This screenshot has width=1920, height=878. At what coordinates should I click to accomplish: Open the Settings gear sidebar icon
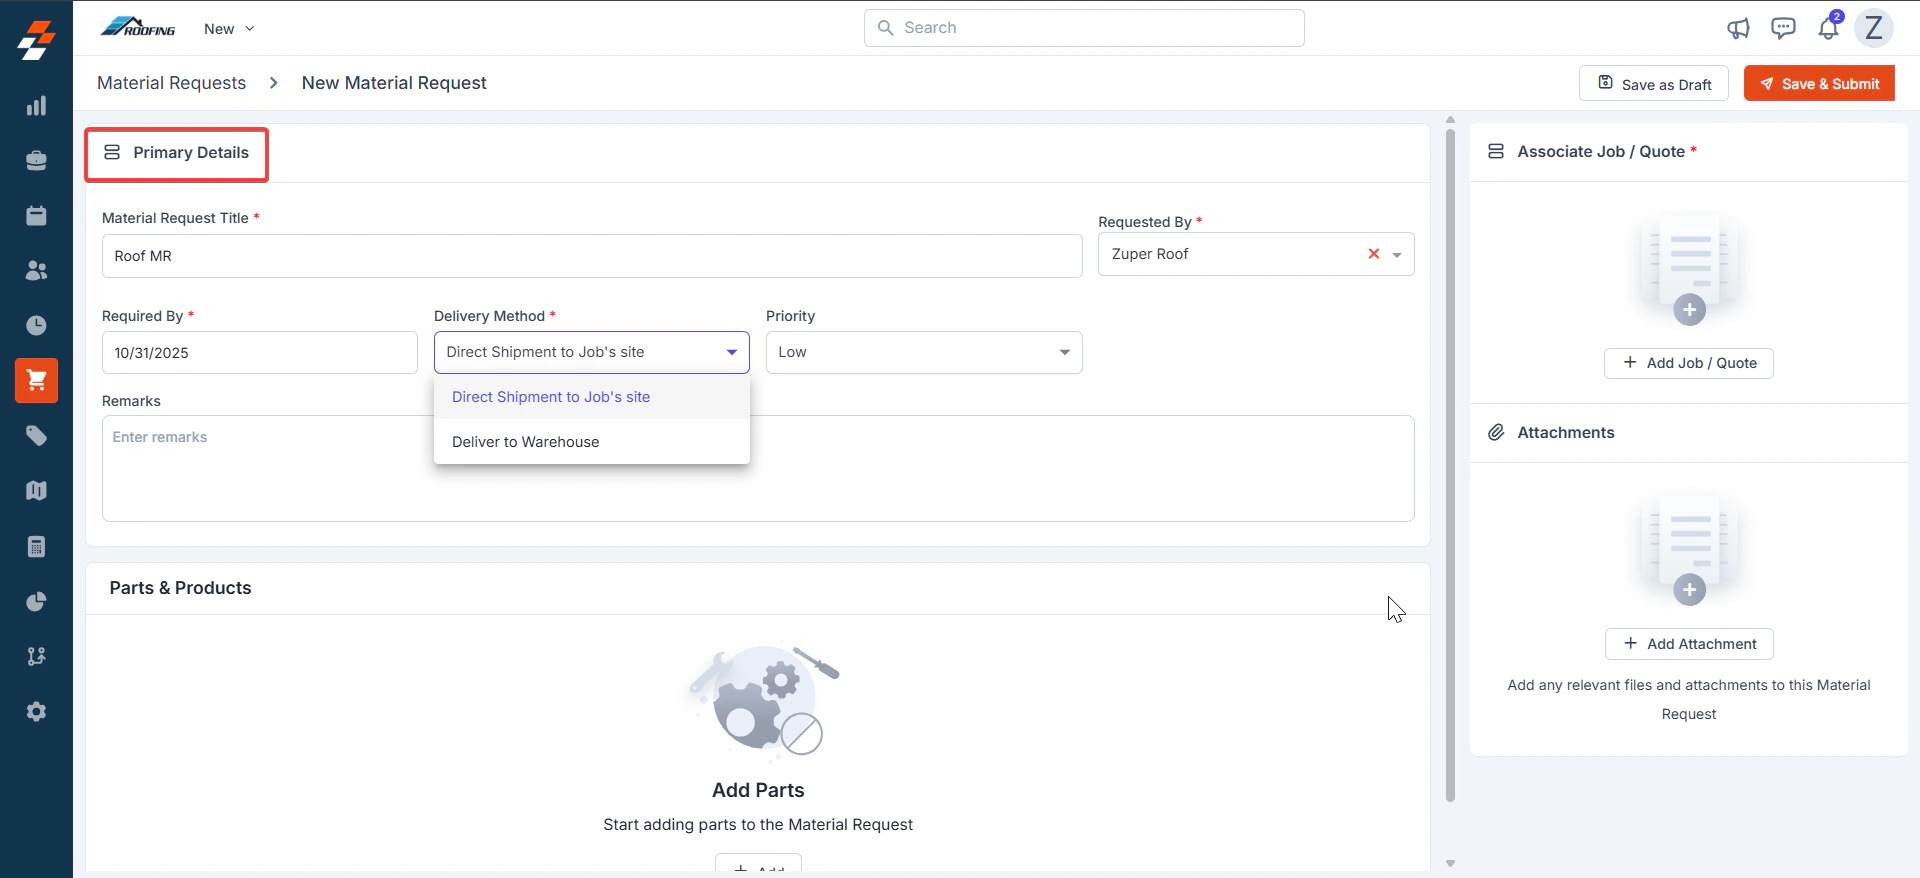[x=36, y=712]
